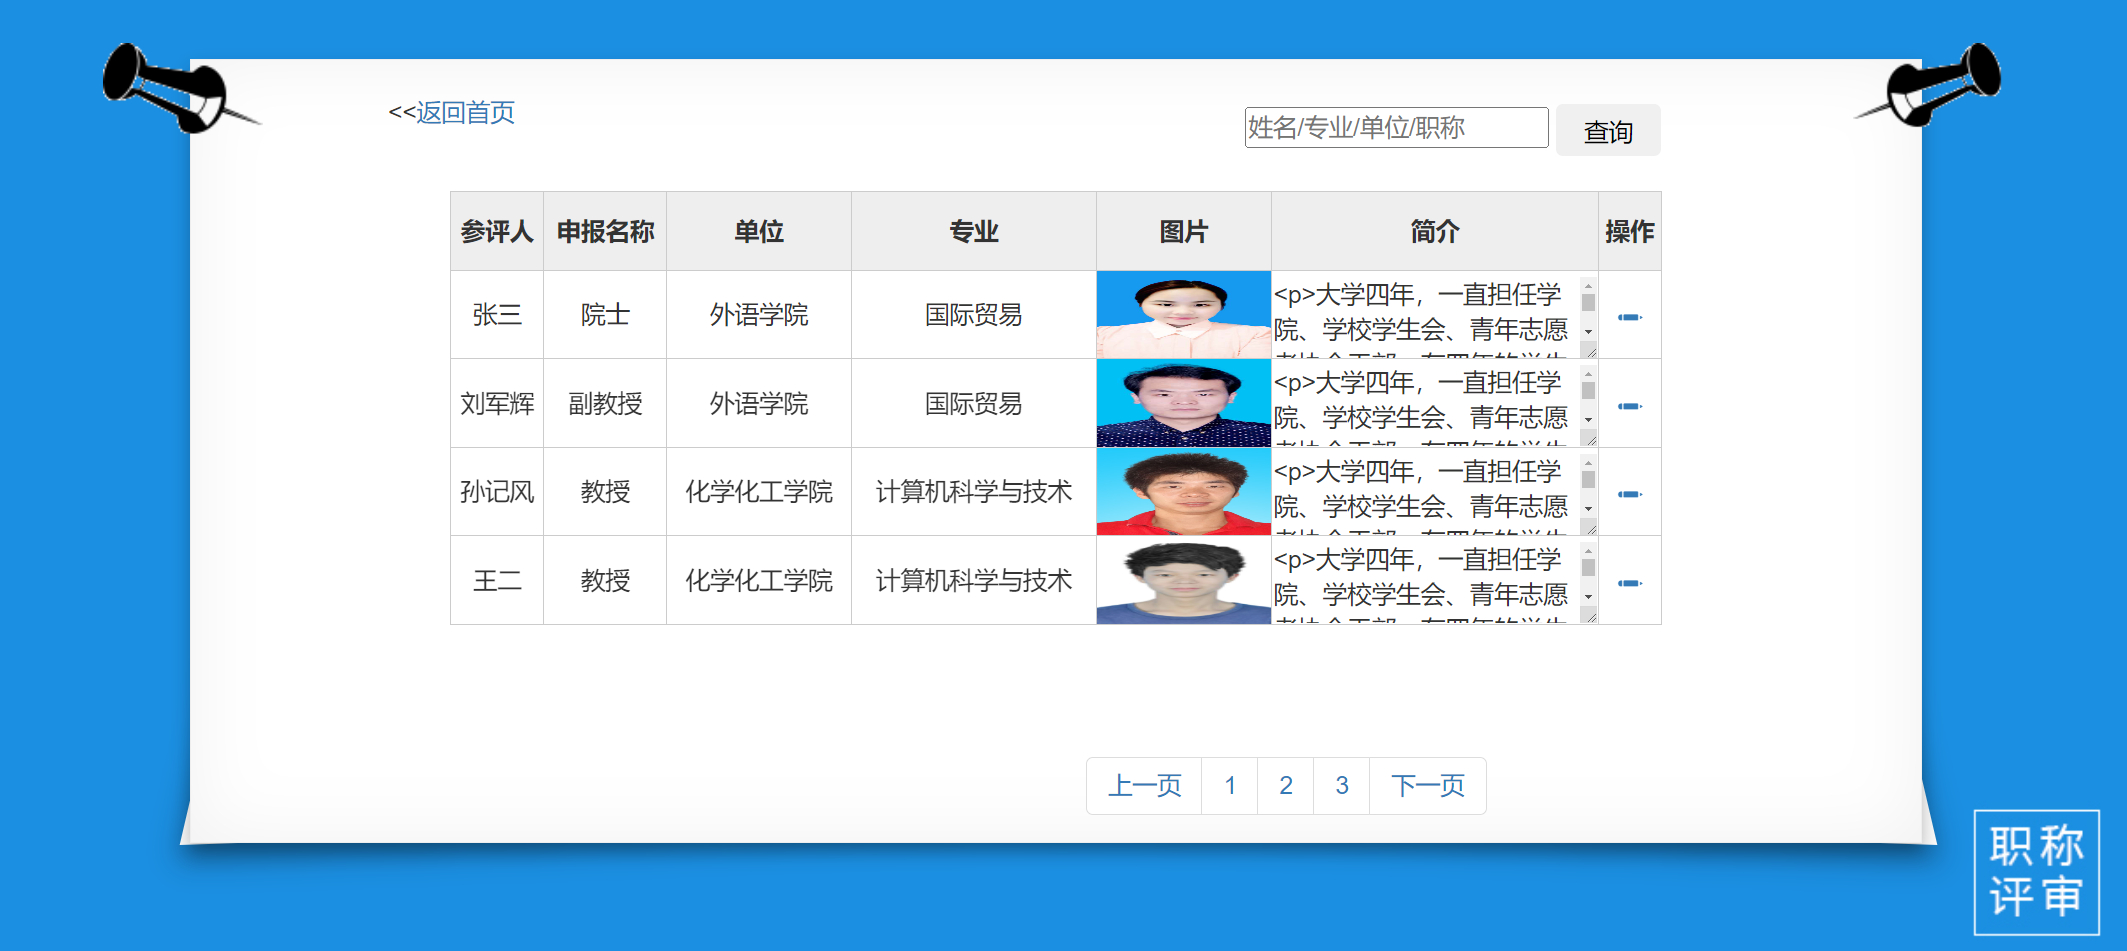Click inside 刘军辉's 简介 text area
Image resolution: width=2127 pixels, height=951 pixels.
click(x=1420, y=402)
